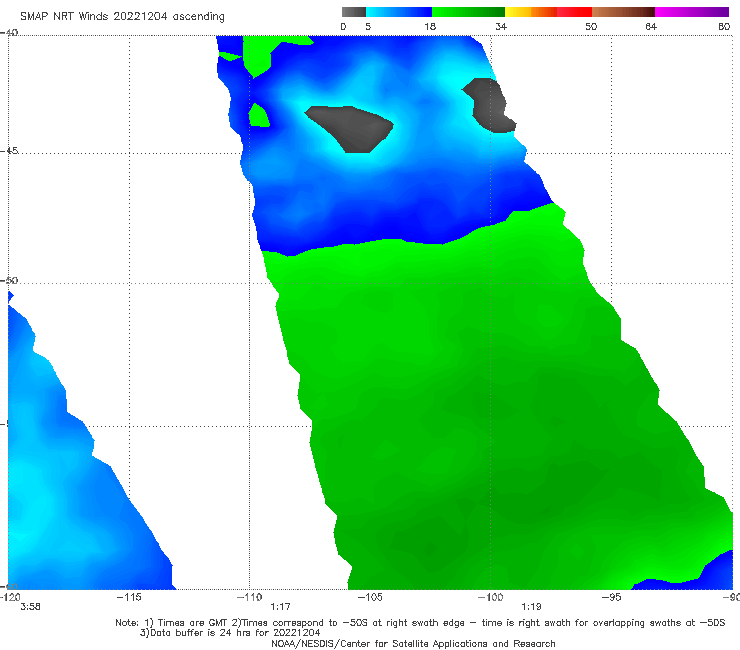Click the color bar label '34'
The image size is (740, 650).
[x=501, y=26]
